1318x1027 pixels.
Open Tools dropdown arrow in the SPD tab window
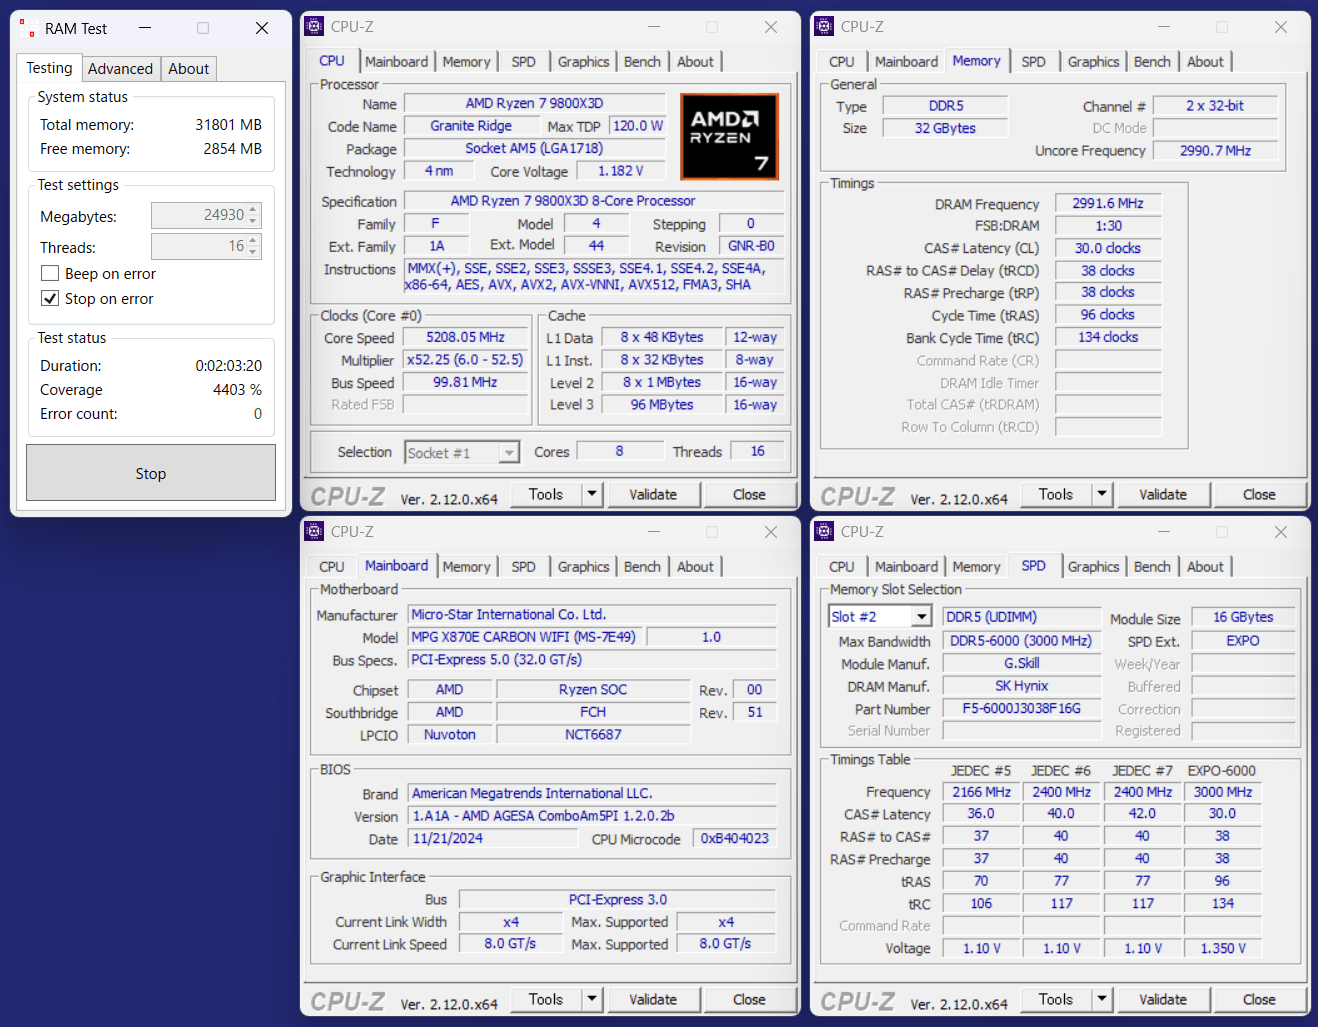click(1102, 999)
